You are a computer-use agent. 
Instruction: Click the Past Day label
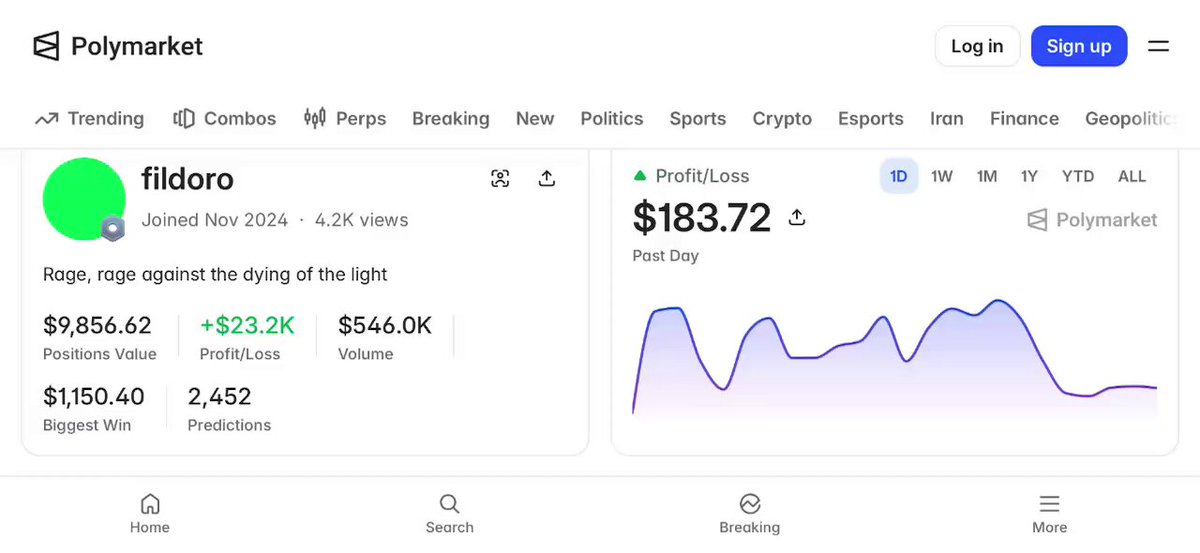(666, 256)
